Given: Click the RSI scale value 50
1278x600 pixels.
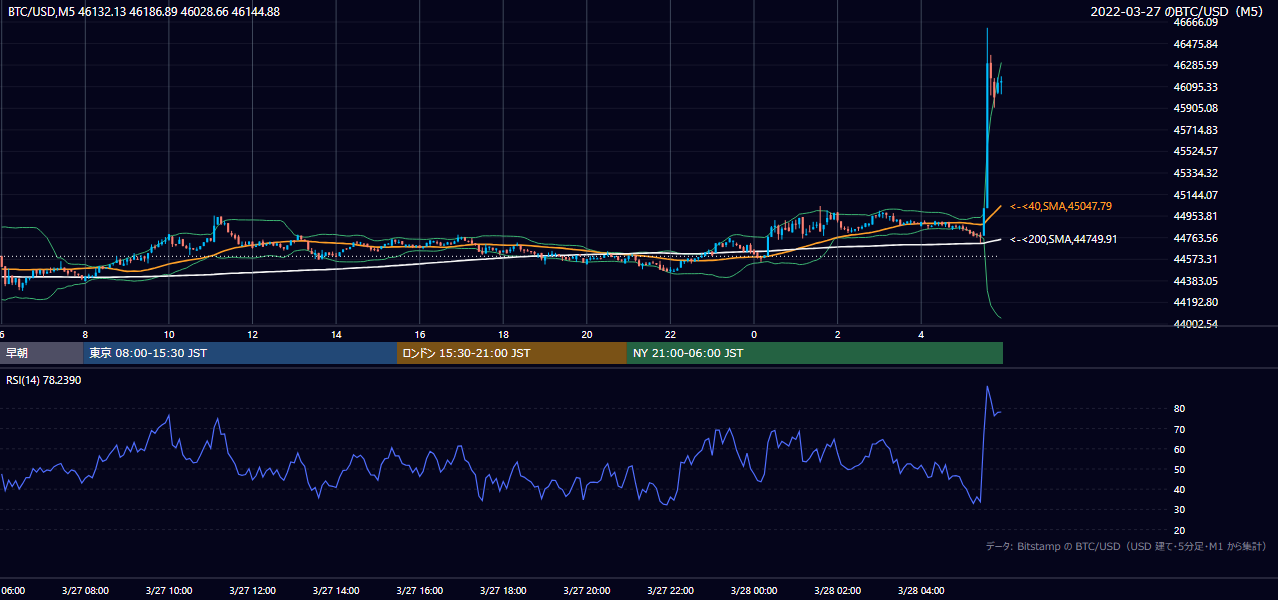Looking at the screenshot, I should coord(1180,469).
